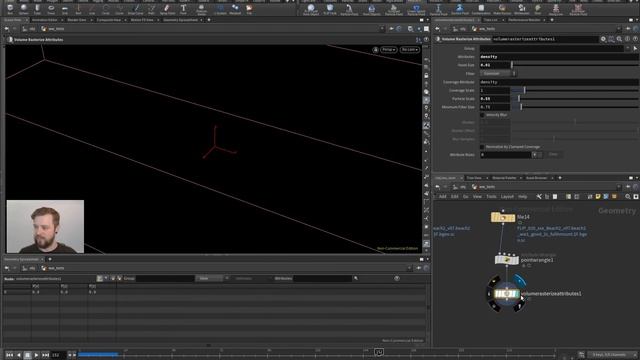Toggle the Velocity Blur checkbox
This screenshot has width=640, height=360.
(482, 115)
